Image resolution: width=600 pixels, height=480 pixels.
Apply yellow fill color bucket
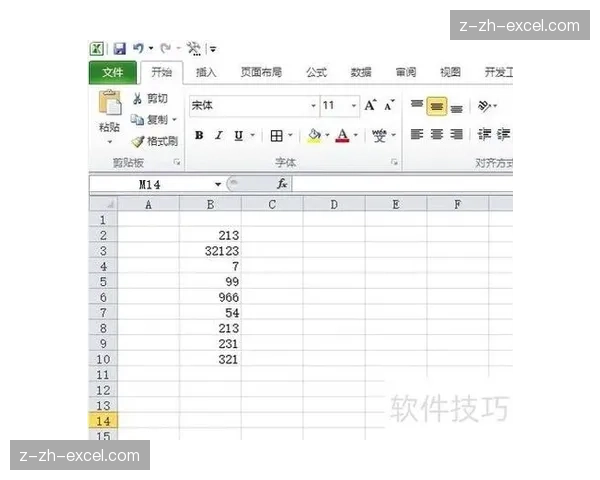click(314, 136)
